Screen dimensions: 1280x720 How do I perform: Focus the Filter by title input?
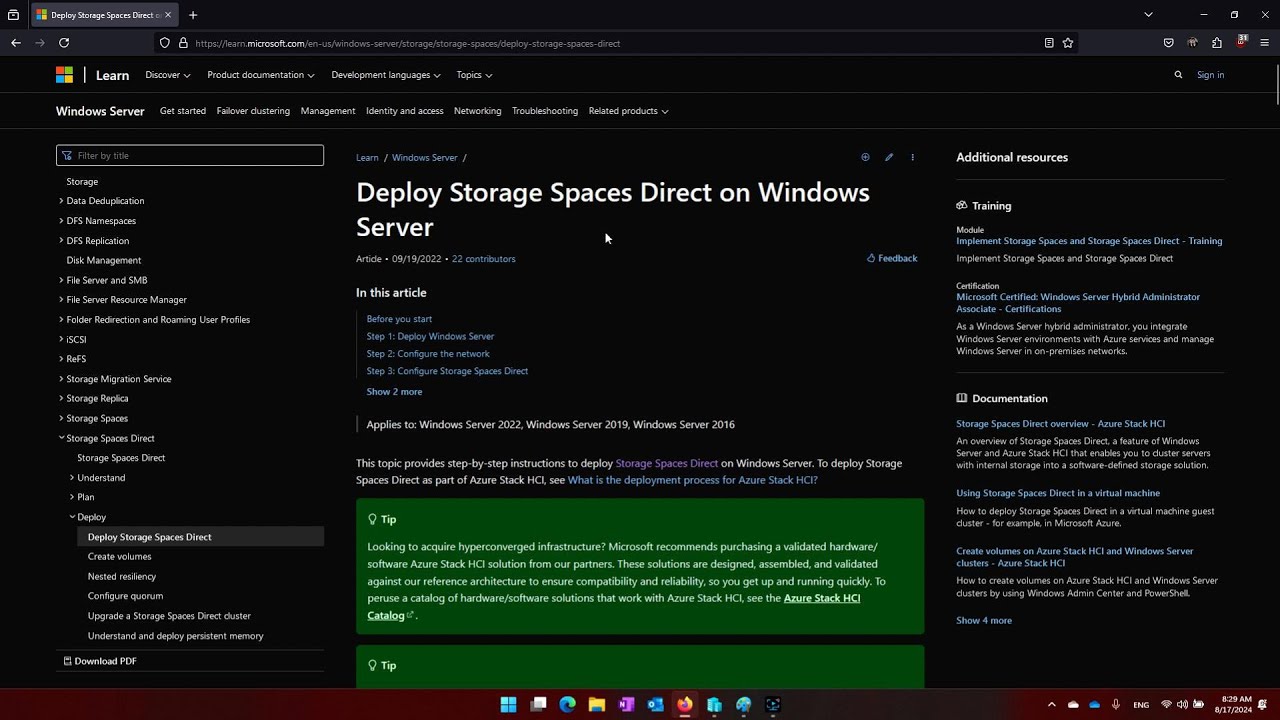190,156
